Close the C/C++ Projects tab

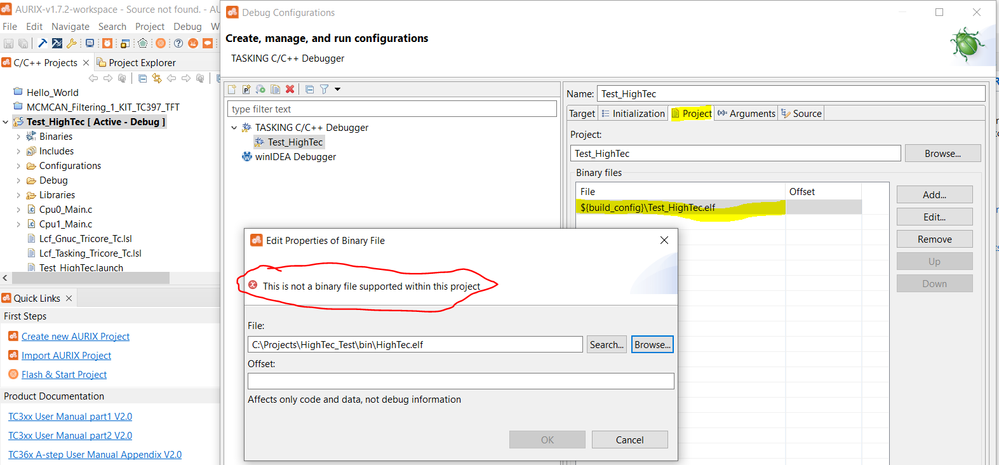pos(86,62)
